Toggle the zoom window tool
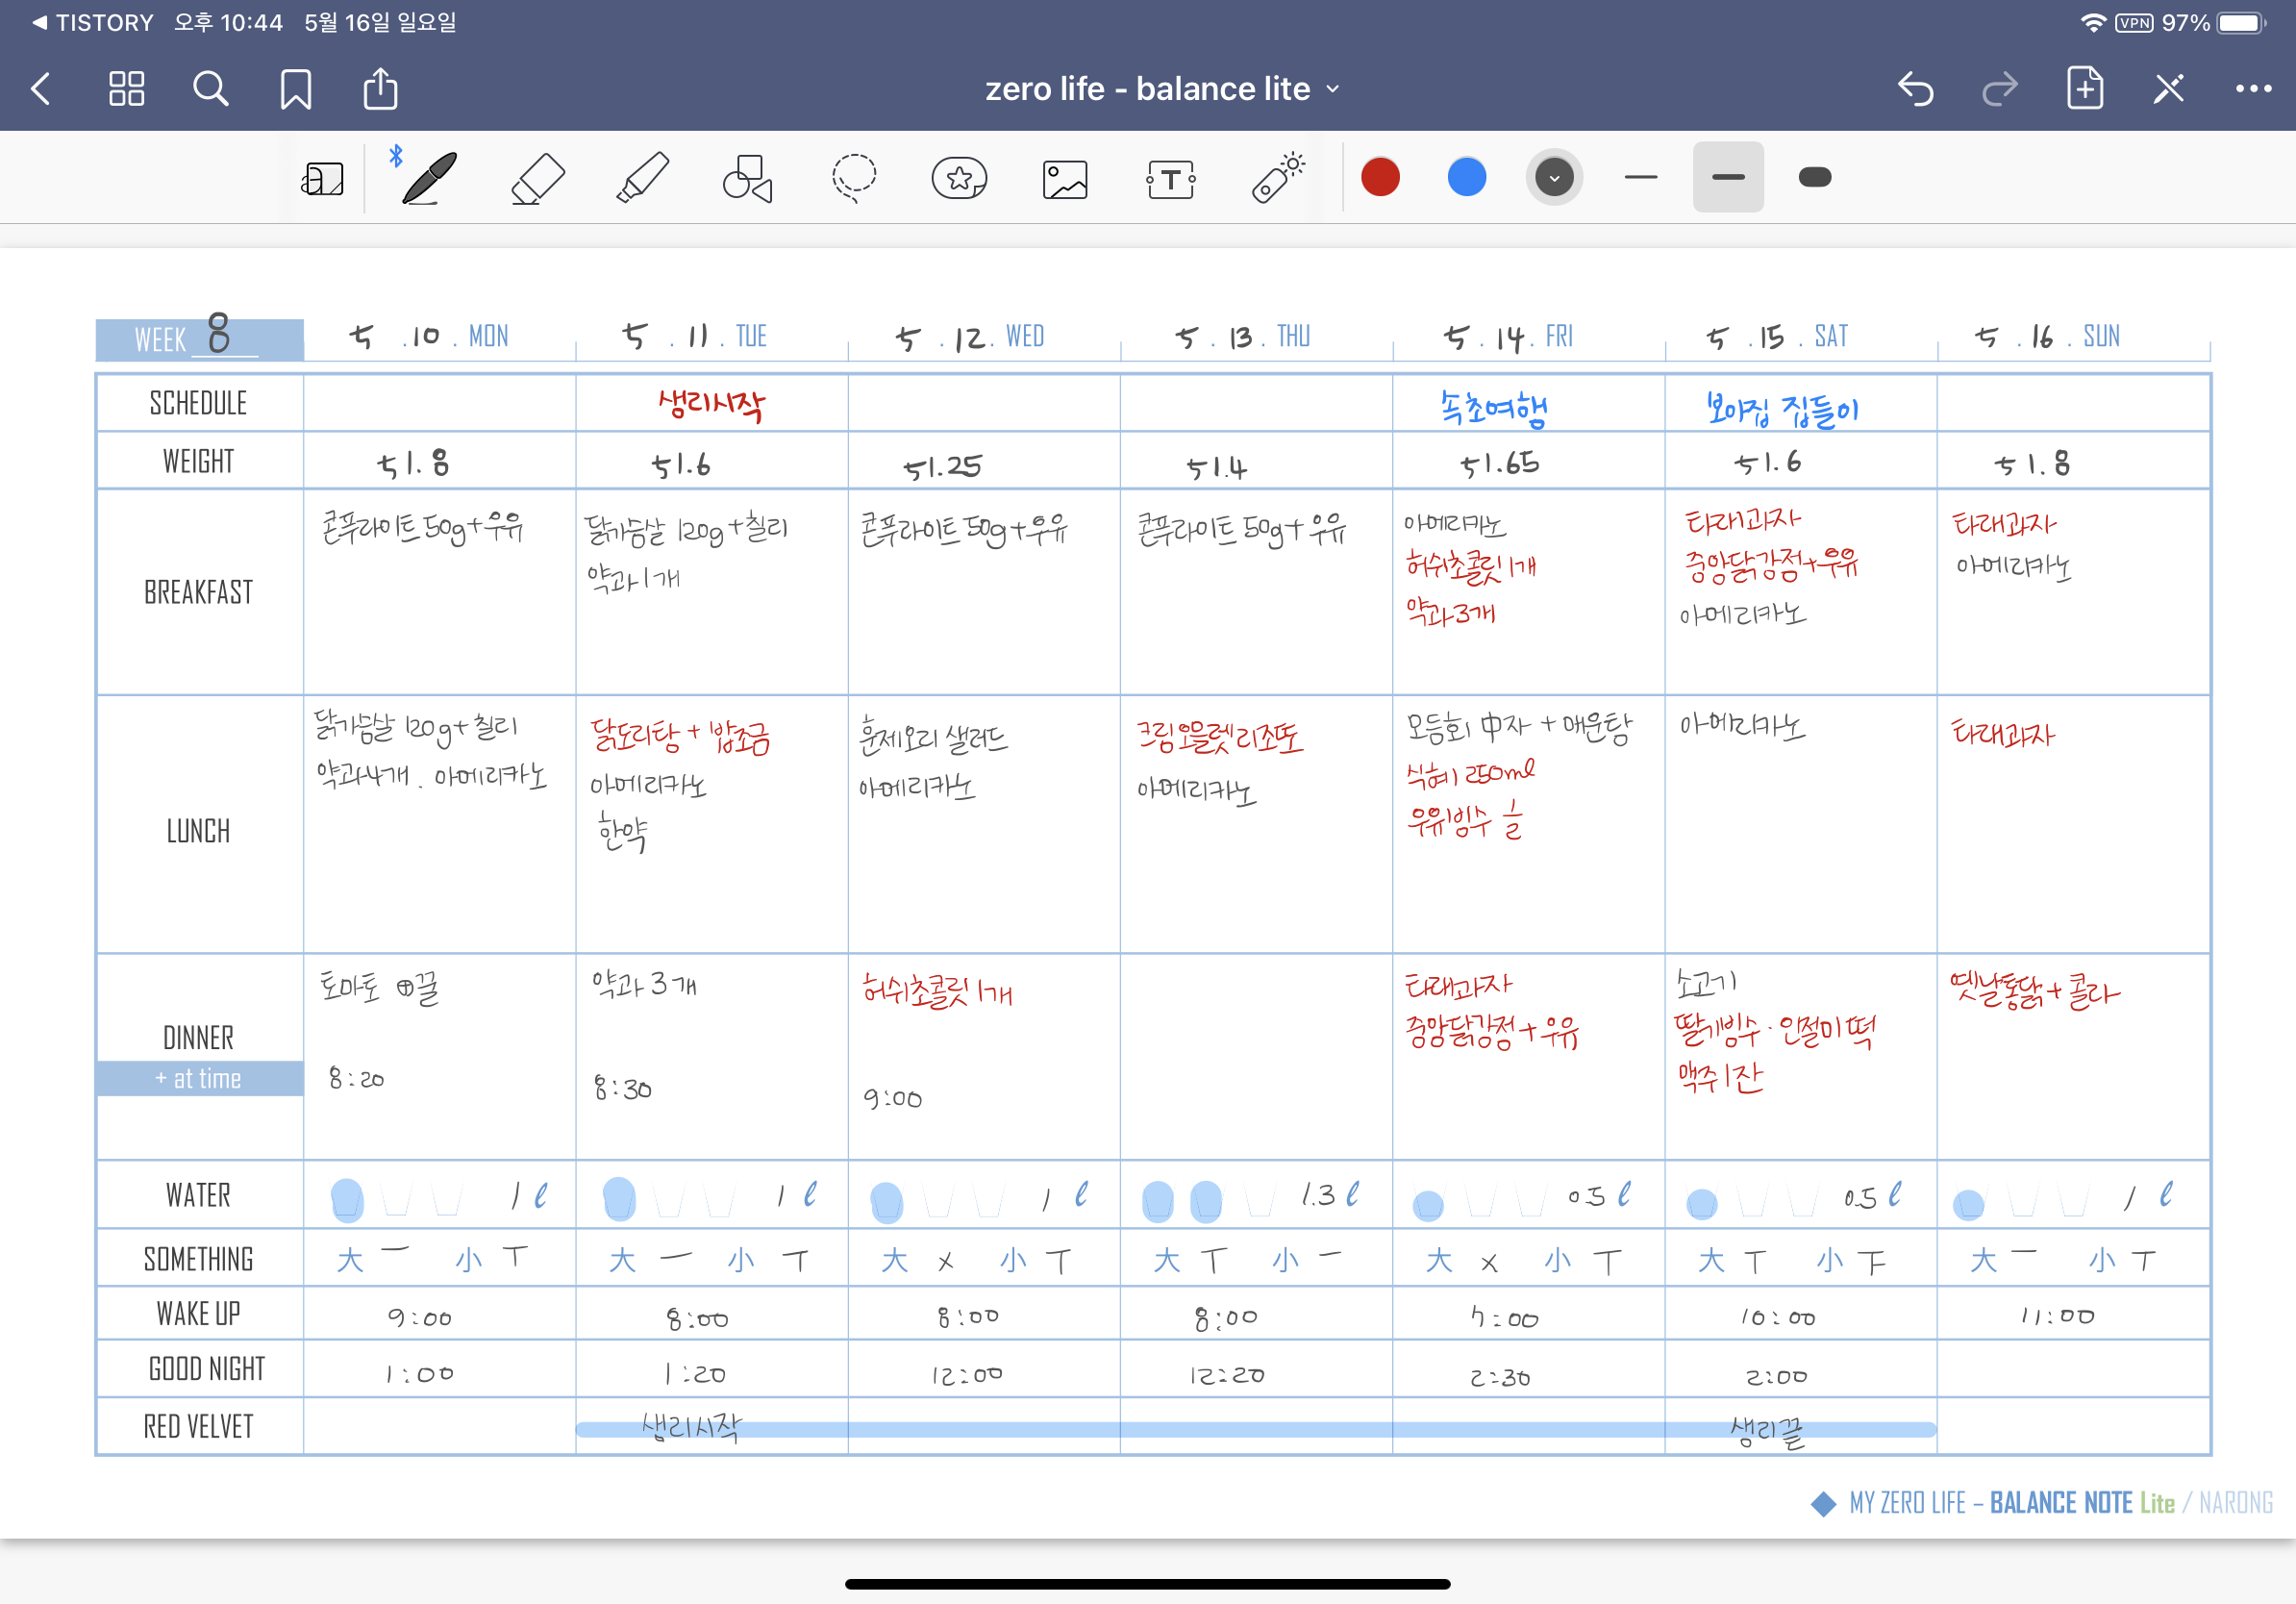 click(322, 180)
